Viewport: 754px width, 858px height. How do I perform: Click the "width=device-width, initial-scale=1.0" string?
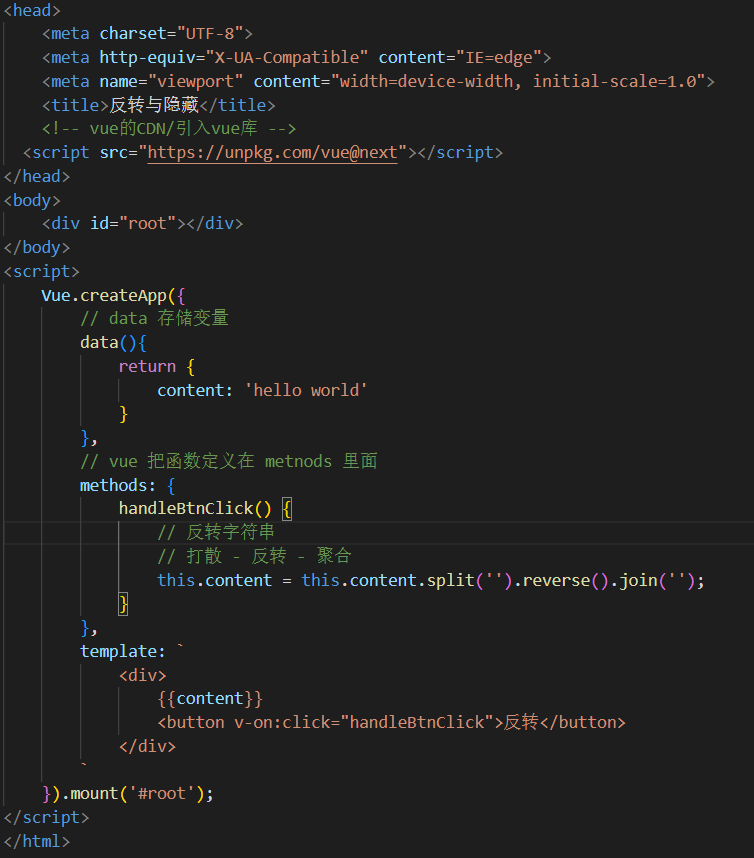[518, 82]
